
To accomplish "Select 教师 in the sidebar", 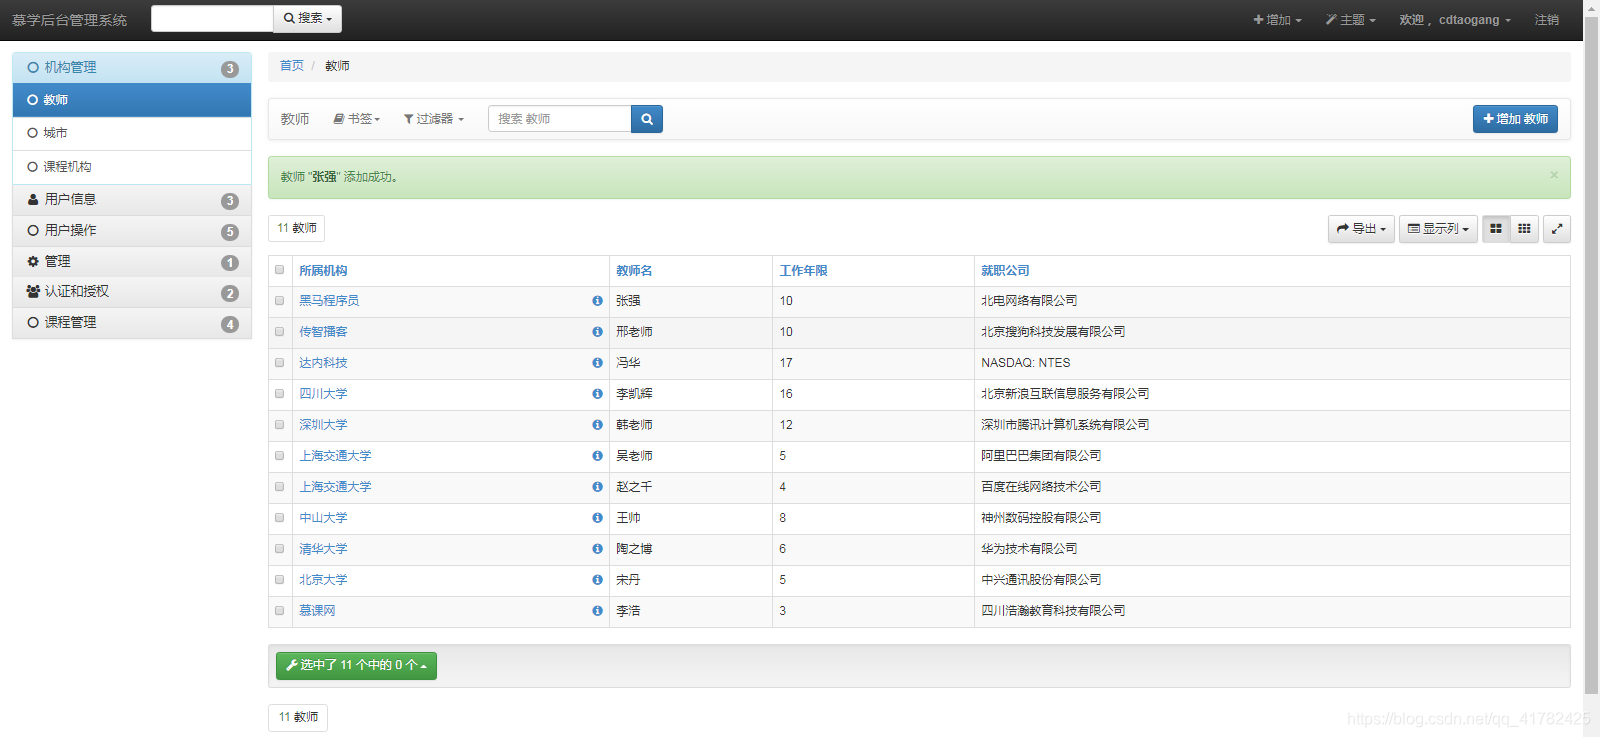I will coord(132,100).
